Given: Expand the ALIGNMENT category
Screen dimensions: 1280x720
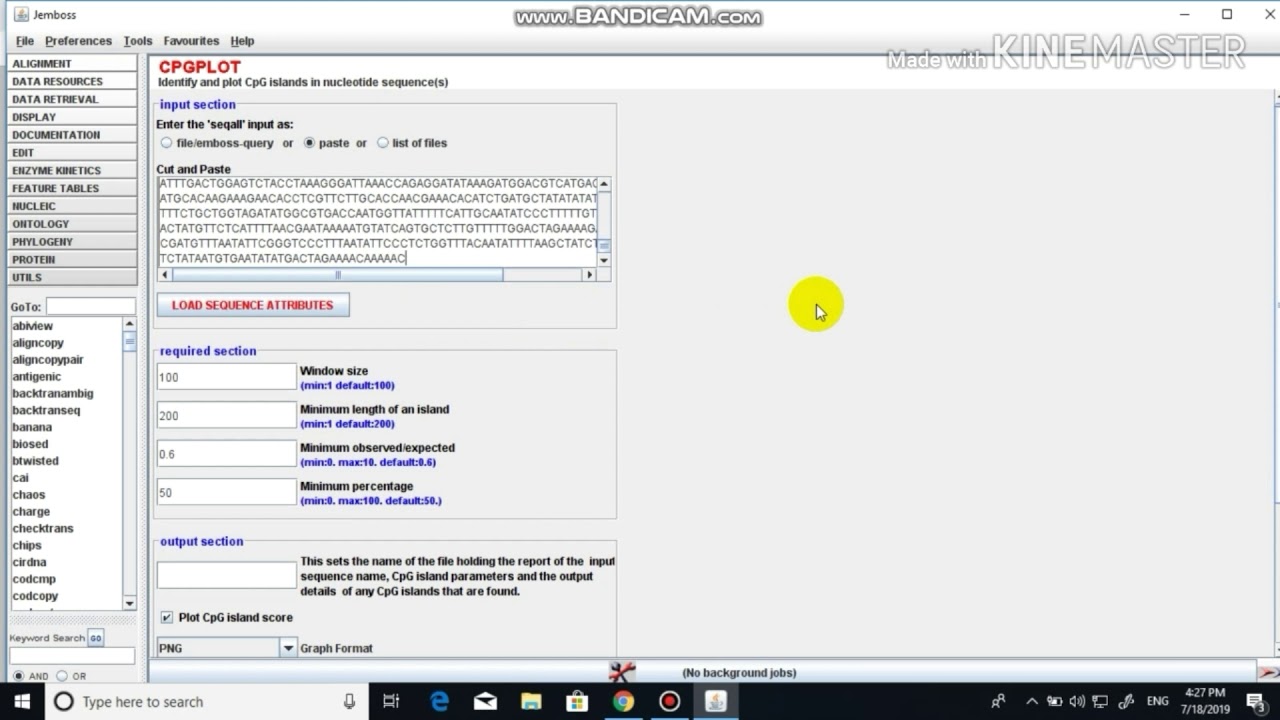Looking at the screenshot, I should pos(72,64).
